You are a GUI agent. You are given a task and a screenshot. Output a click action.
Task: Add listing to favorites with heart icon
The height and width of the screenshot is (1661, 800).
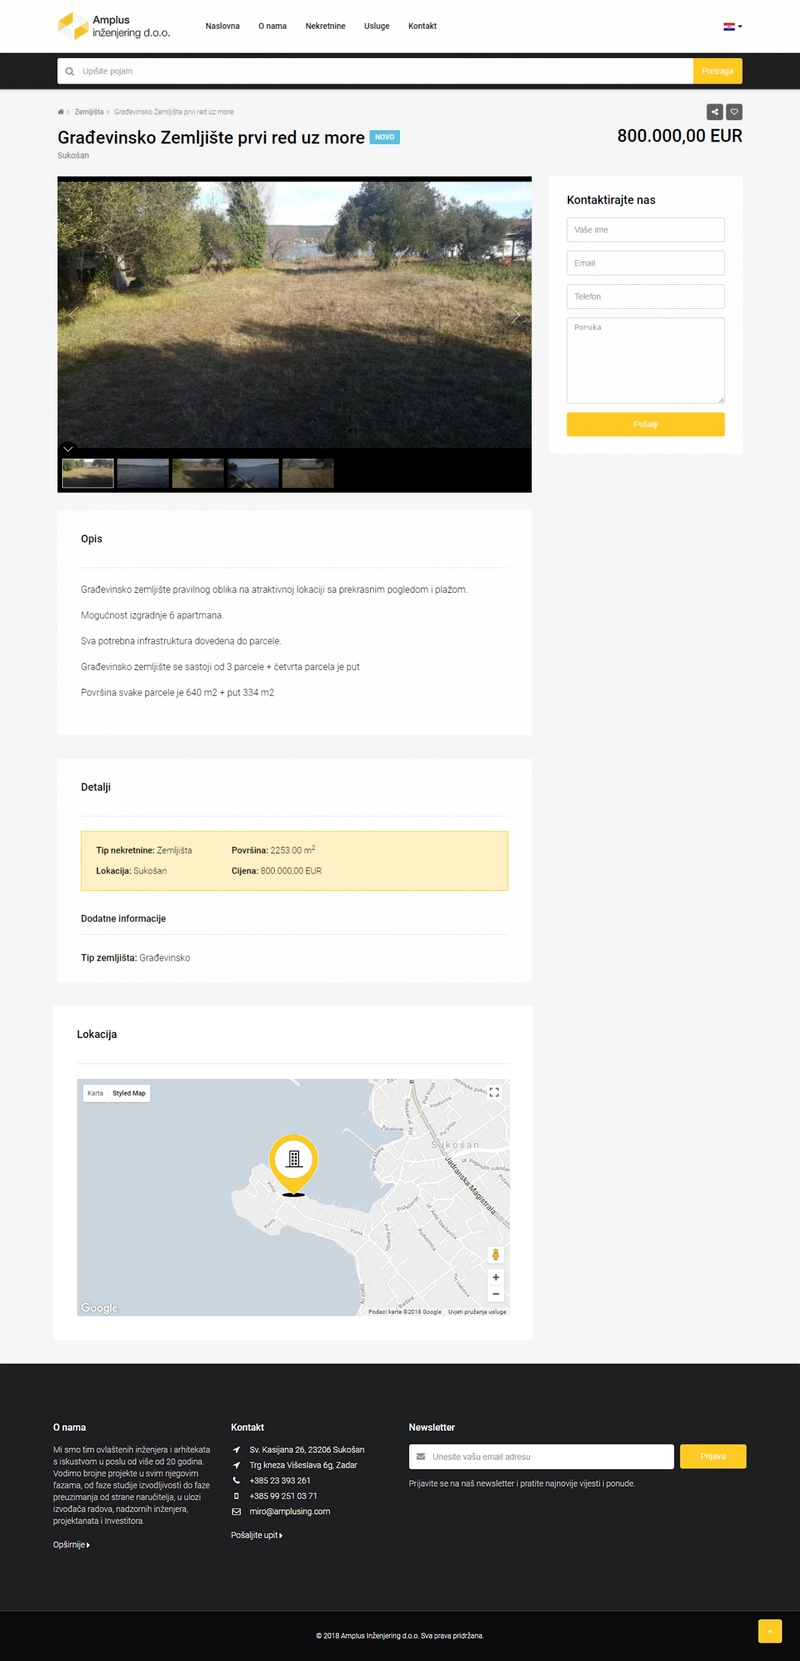coord(734,112)
